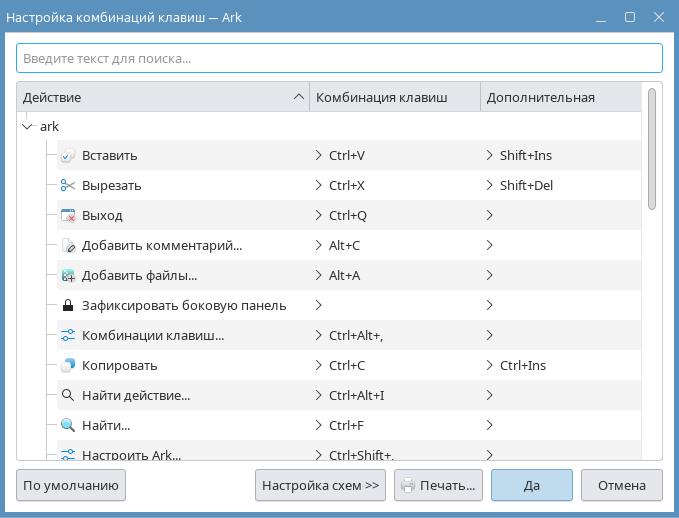Focus the search text field
Screen dimensions: 679x518
click(x=339, y=58)
